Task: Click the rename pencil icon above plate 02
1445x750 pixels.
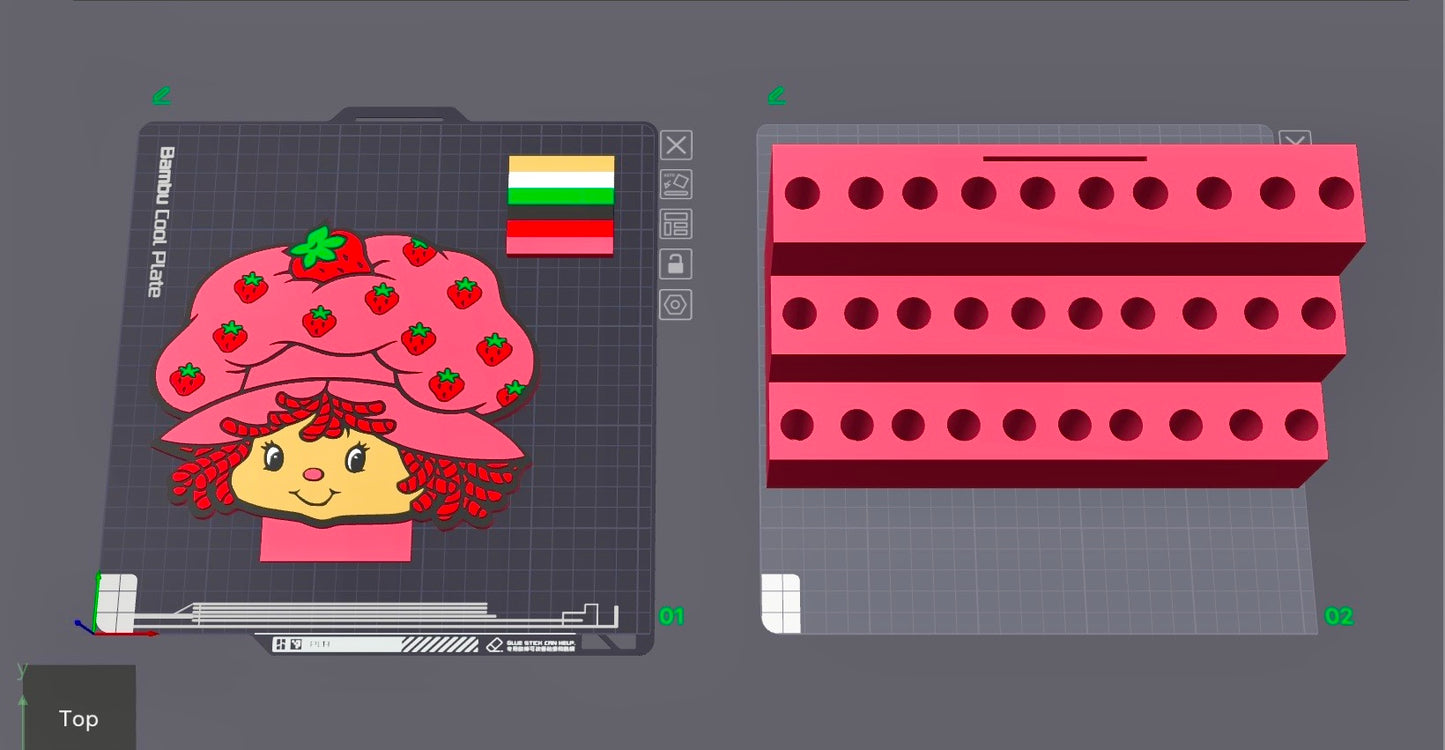Action: click(776, 96)
